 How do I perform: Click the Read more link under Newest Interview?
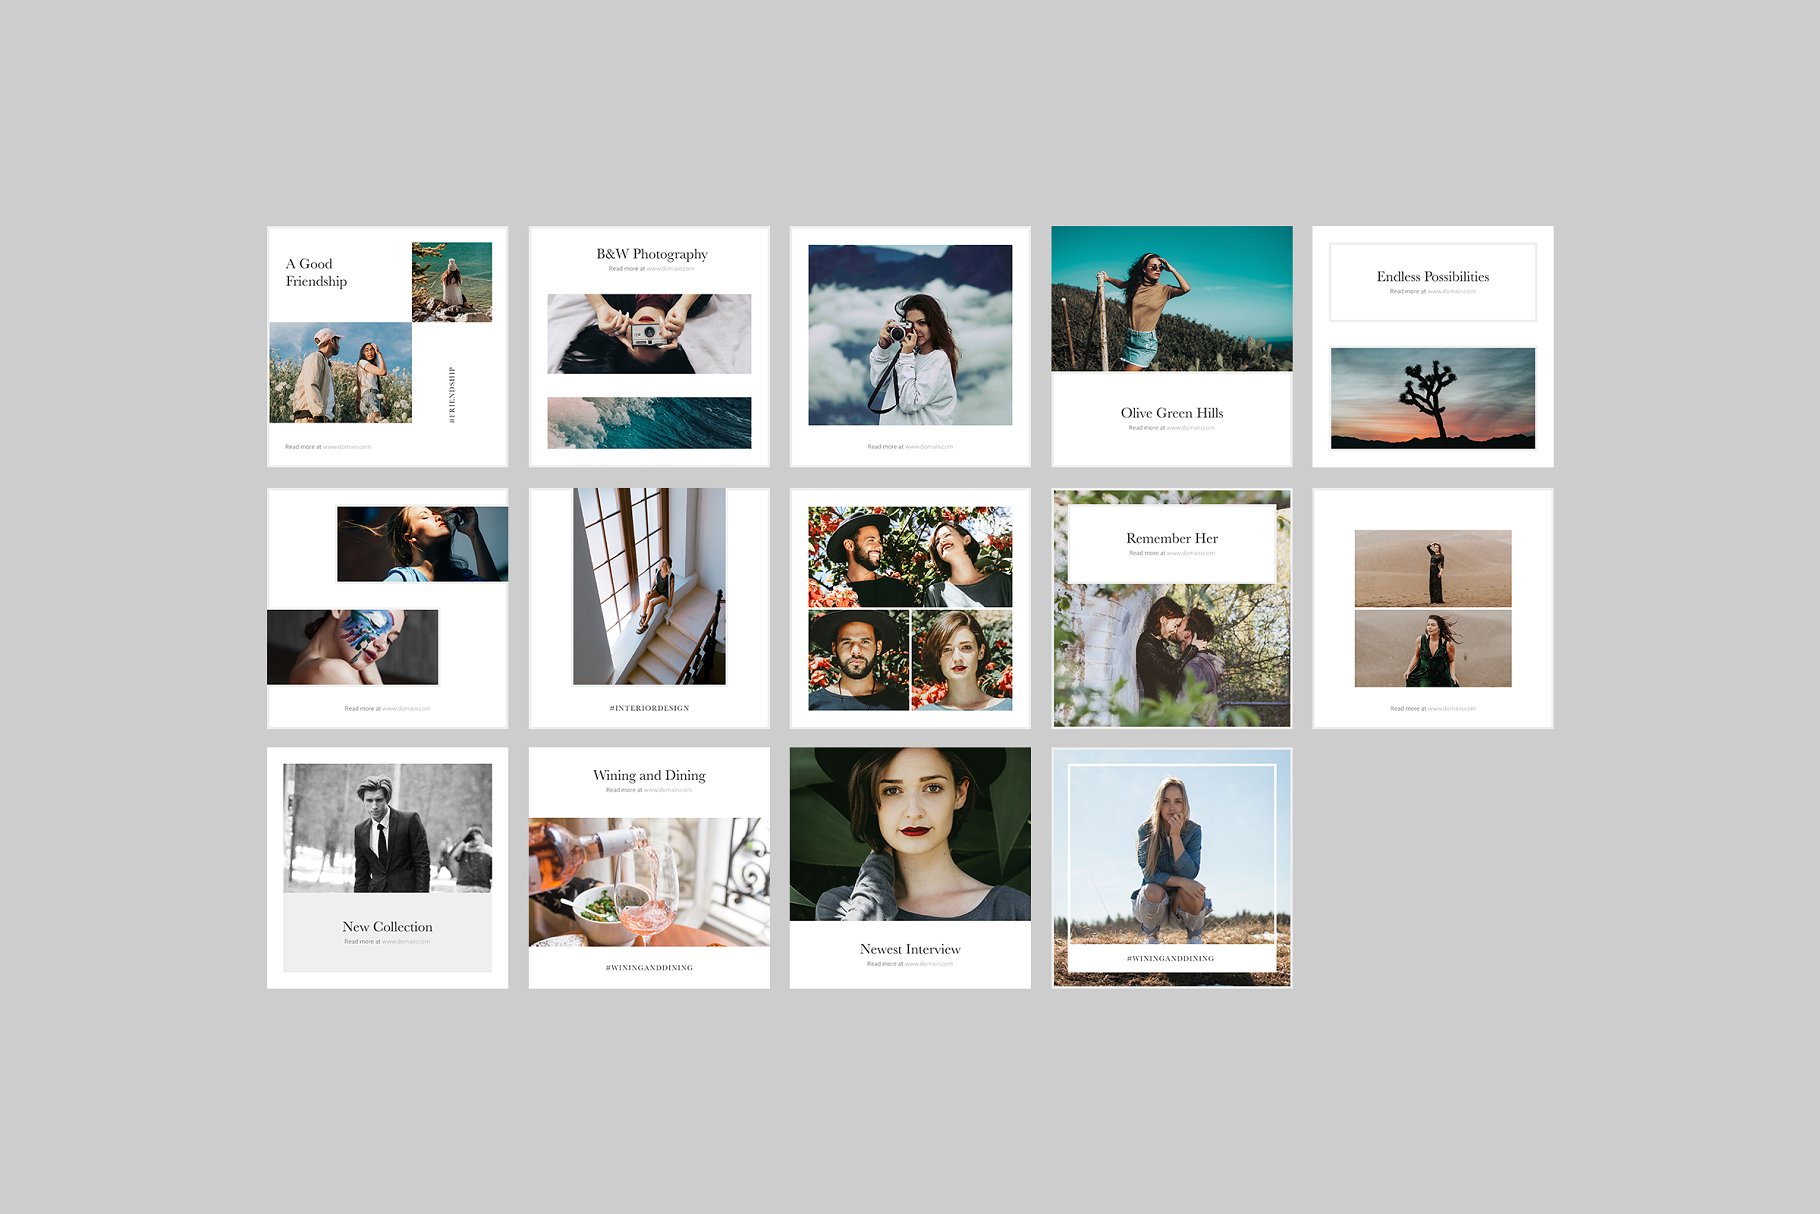coord(910,964)
